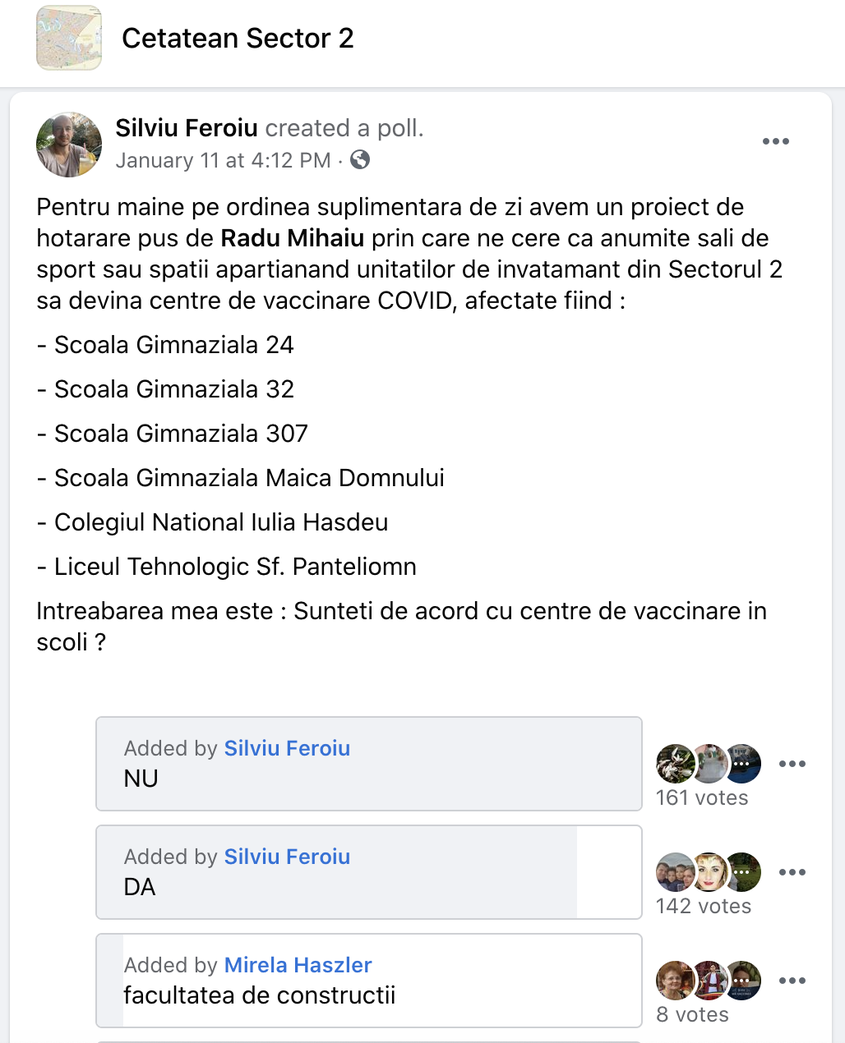Viewport: 845px width, 1043px height.
Task: Open the post options menu (three dots)
Action: click(776, 141)
